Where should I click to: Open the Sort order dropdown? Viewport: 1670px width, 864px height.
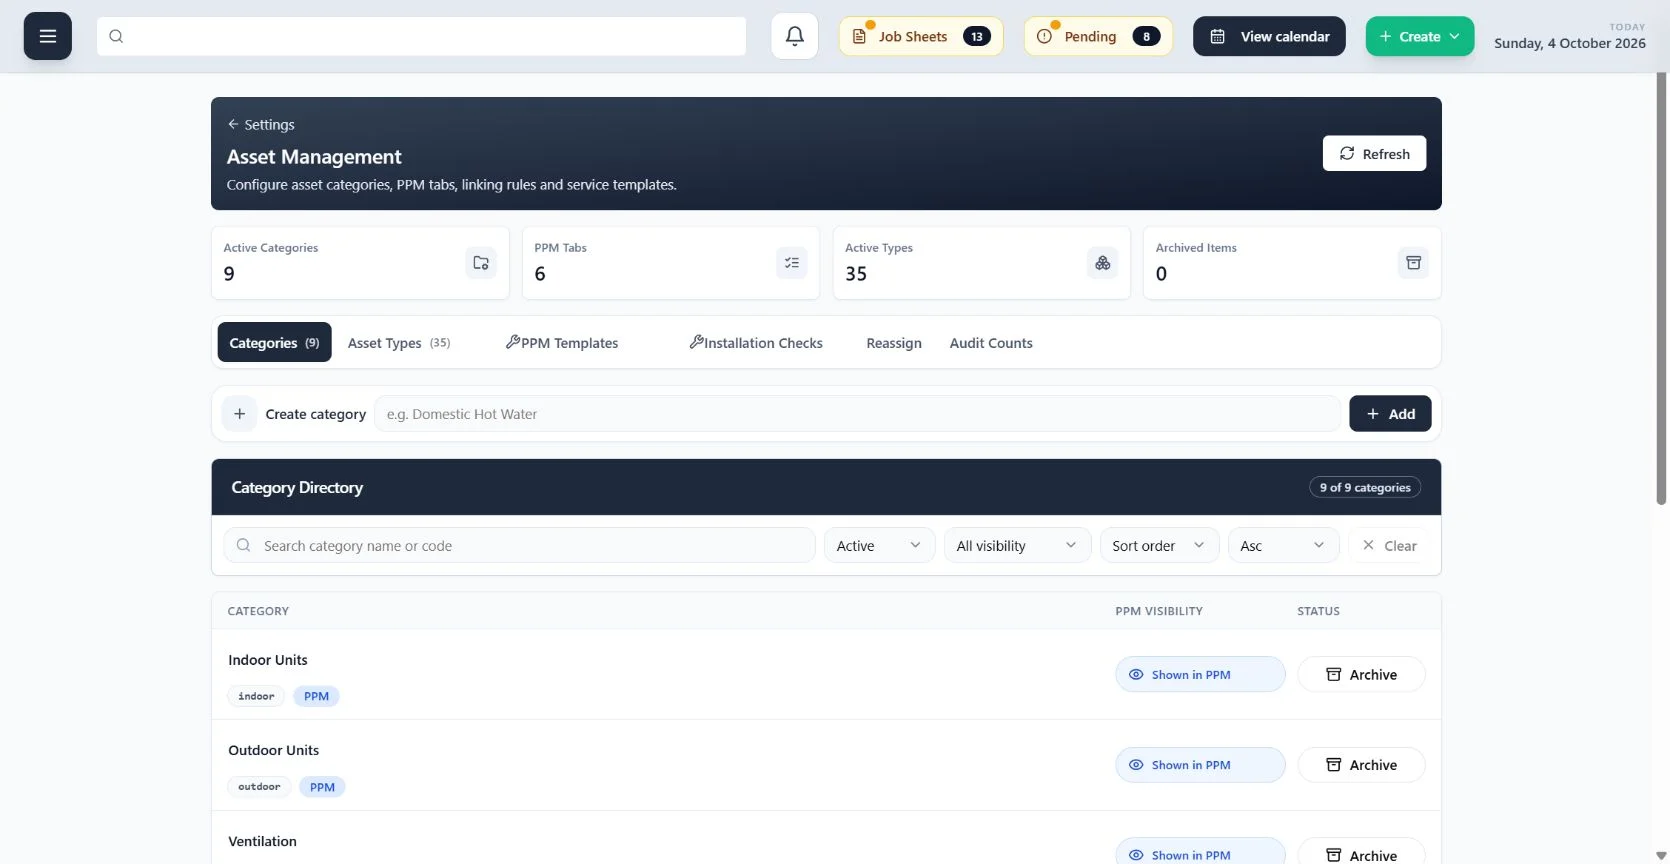tap(1159, 545)
